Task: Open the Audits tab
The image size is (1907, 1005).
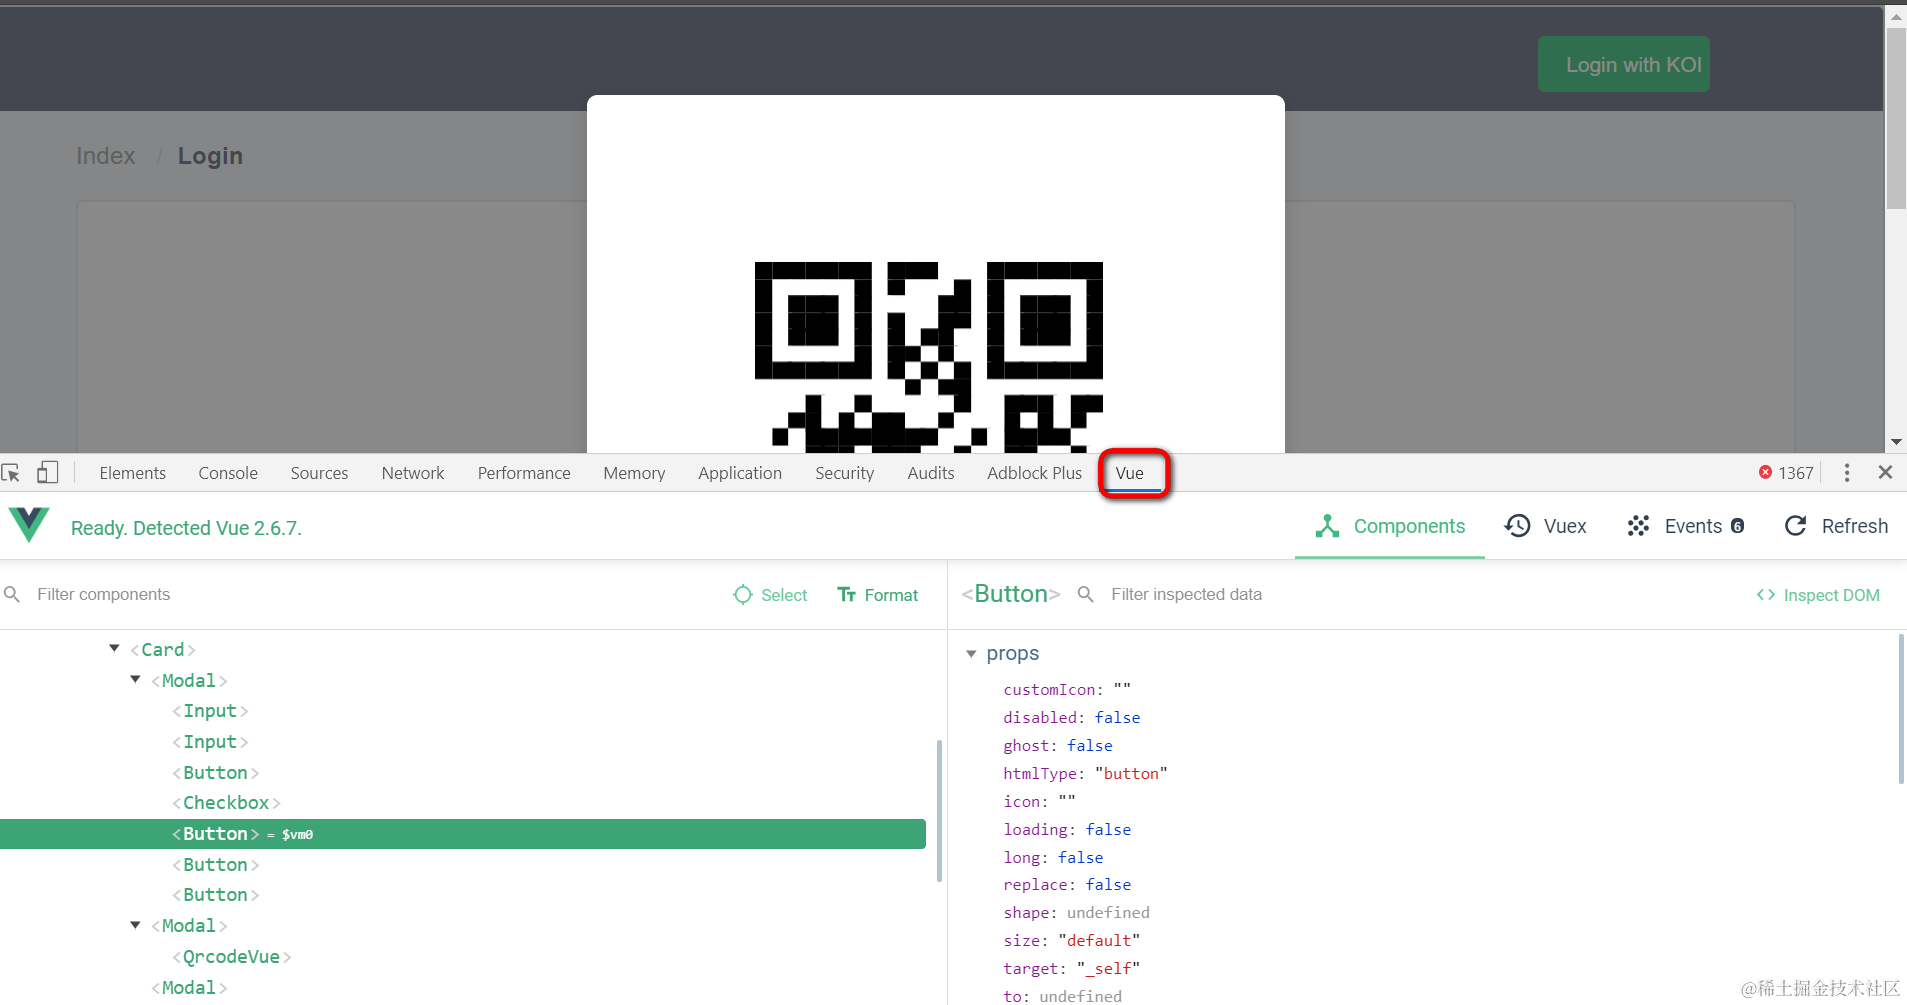Action: click(x=931, y=473)
